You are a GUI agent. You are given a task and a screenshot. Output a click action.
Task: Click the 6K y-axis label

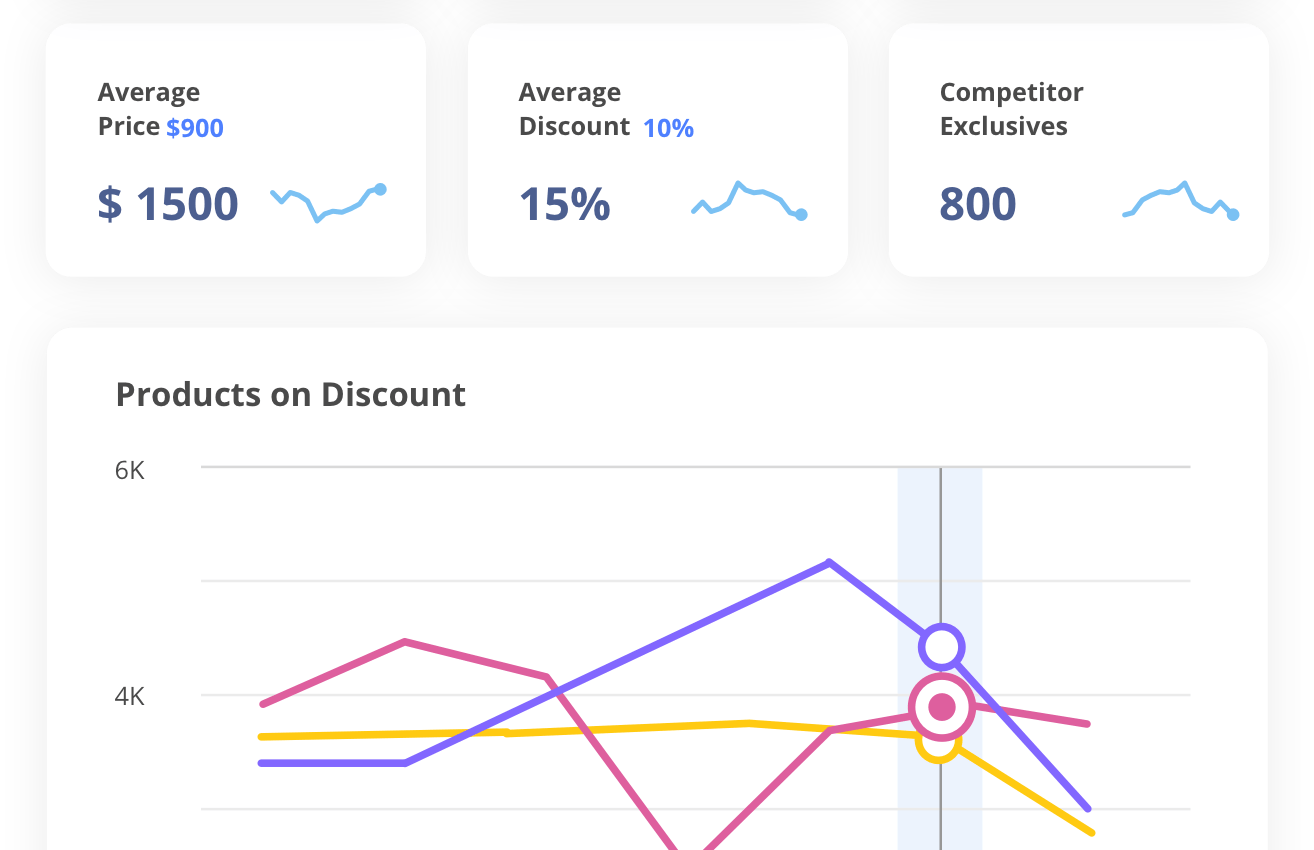[x=130, y=470]
